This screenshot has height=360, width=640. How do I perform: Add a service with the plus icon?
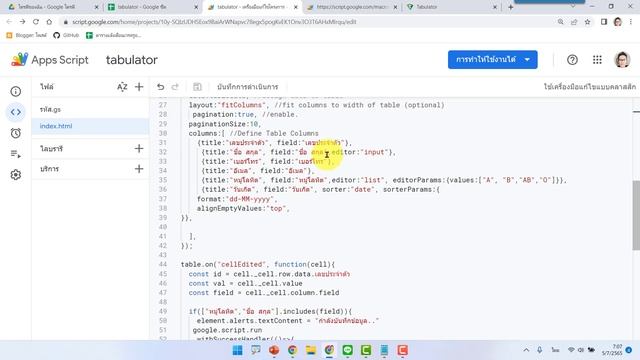point(139,169)
